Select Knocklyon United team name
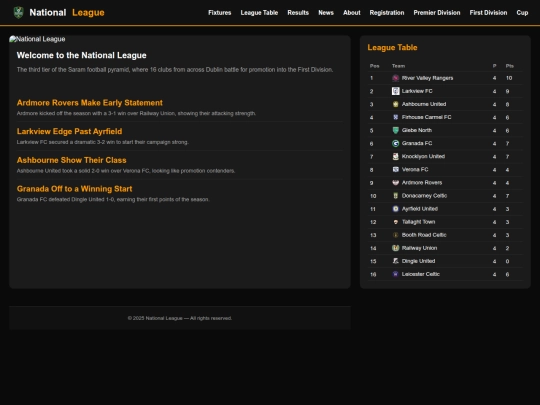 423,157
